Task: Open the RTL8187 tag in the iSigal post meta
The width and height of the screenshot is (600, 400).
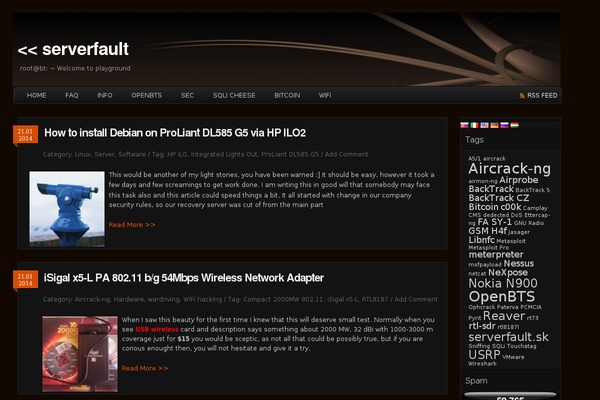Action: 374,299
